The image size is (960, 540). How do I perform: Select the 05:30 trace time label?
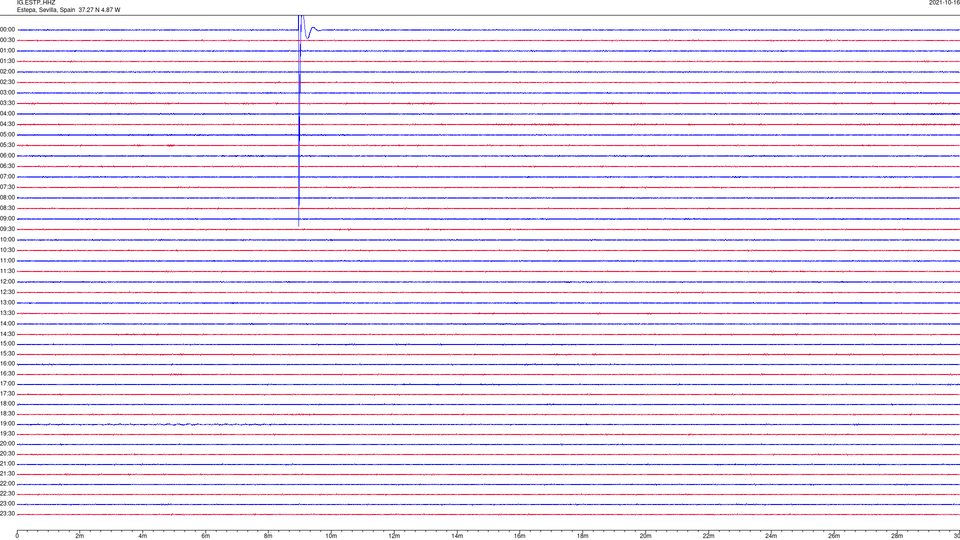[7, 145]
